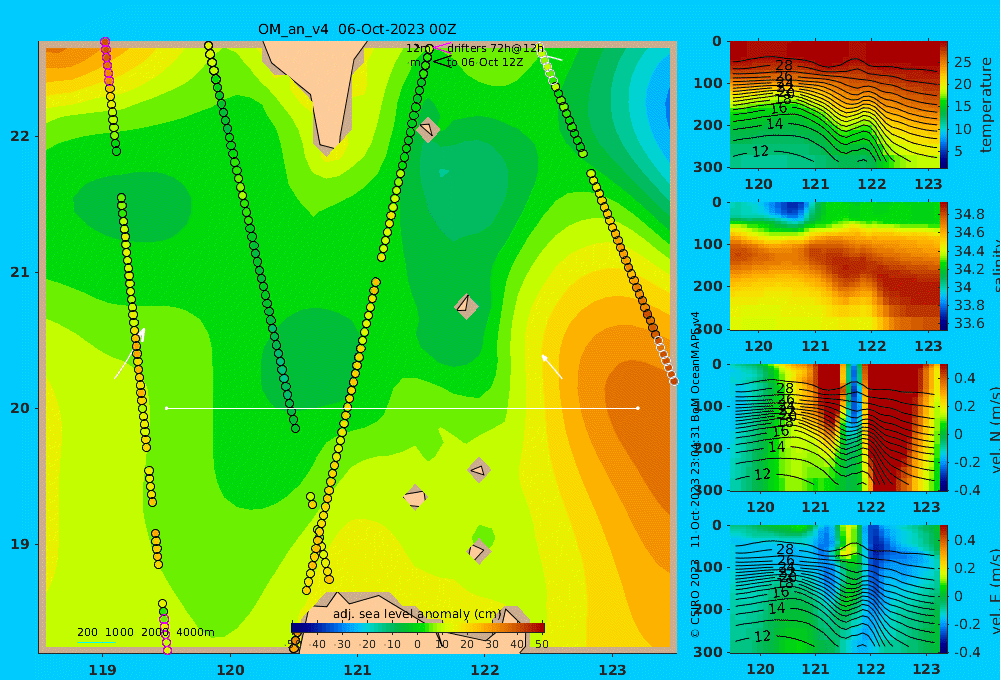Select the temperature colorbar
Image resolution: width=1000 pixels, height=680 pixels.
944,105
